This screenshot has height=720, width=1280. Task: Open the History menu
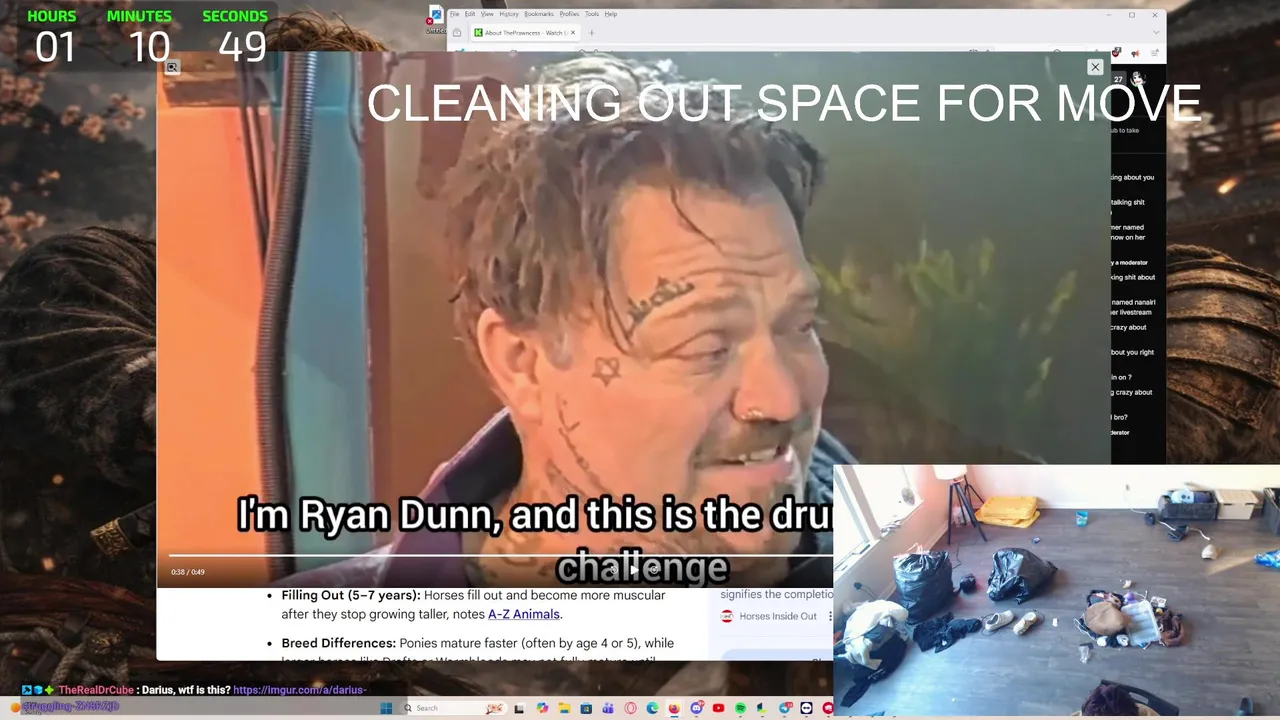(x=509, y=14)
